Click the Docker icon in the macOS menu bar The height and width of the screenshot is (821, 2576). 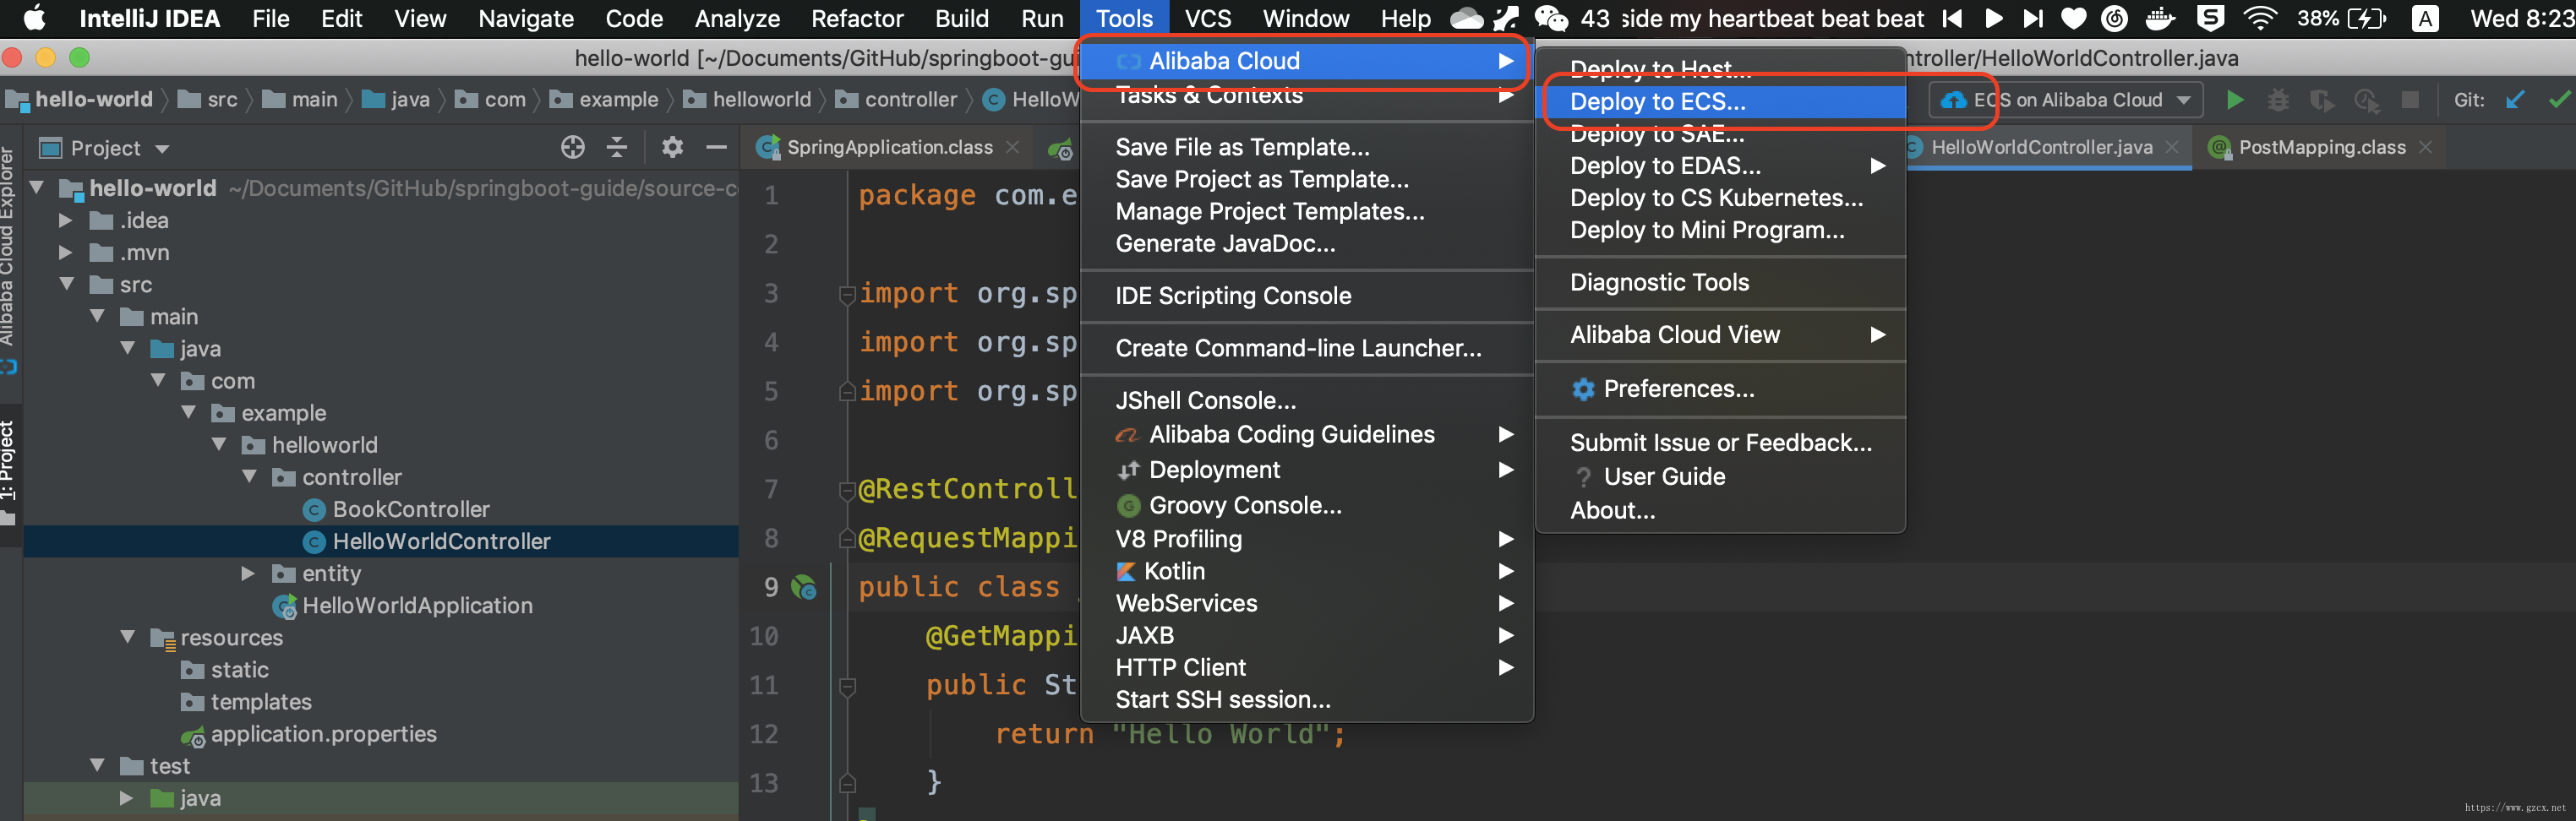[2160, 19]
